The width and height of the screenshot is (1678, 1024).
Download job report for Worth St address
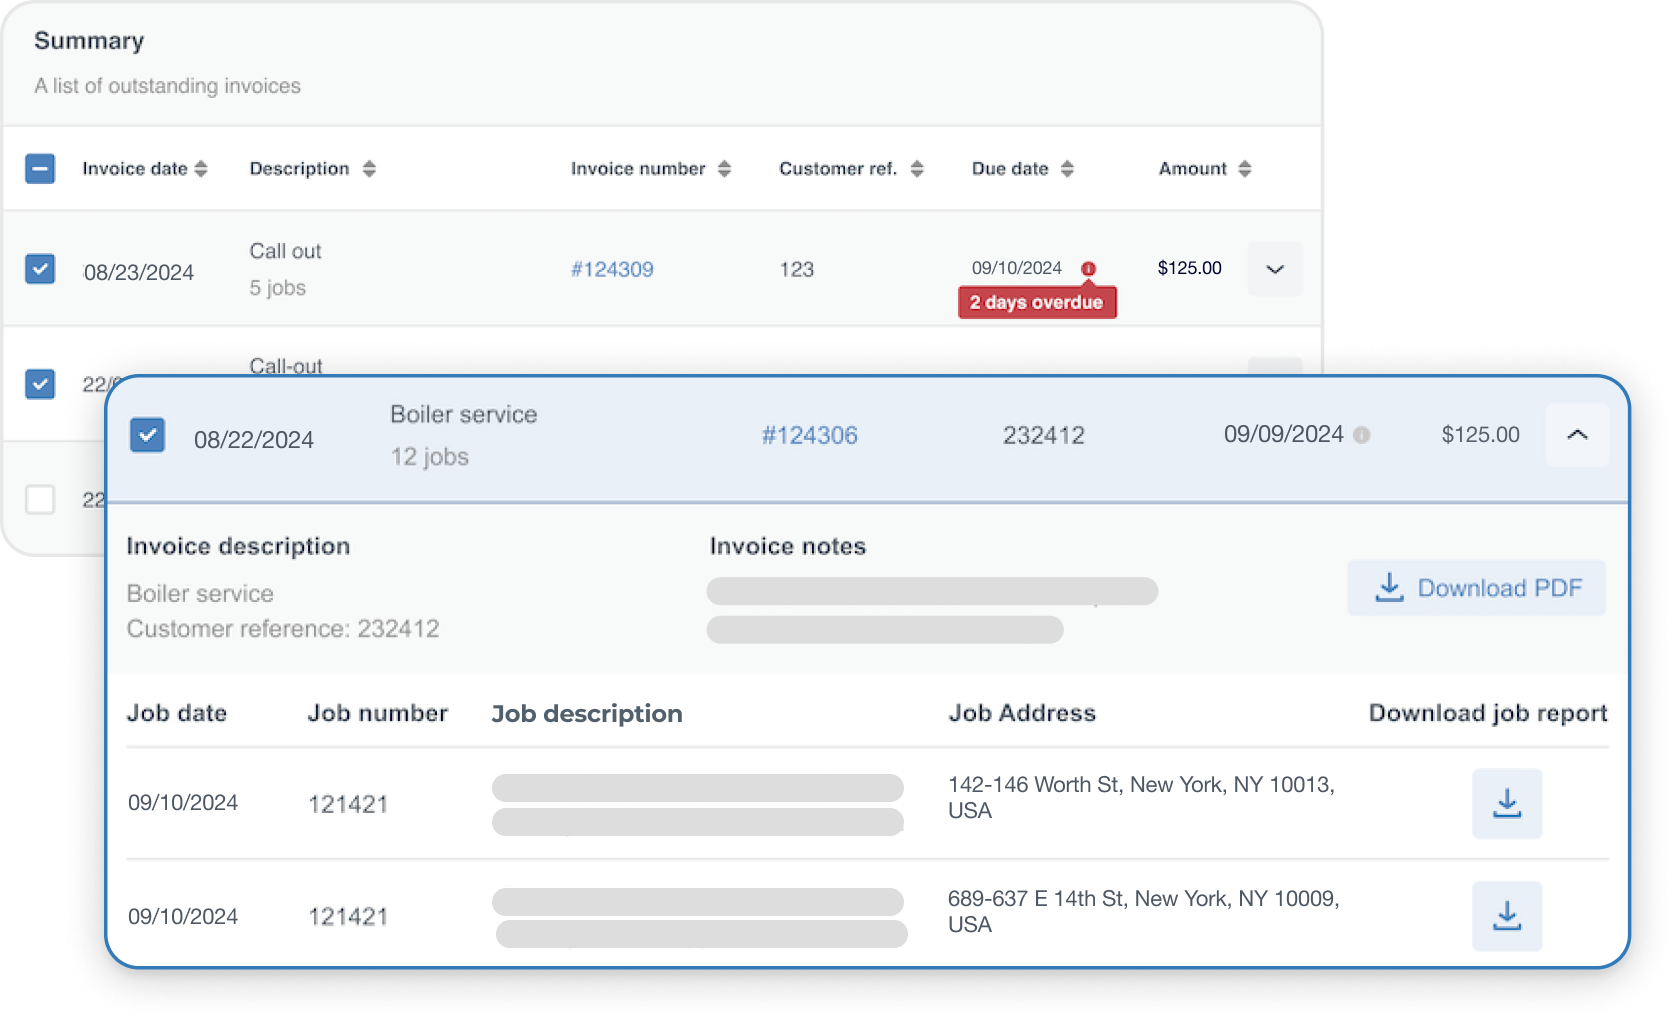[x=1506, y=803]
